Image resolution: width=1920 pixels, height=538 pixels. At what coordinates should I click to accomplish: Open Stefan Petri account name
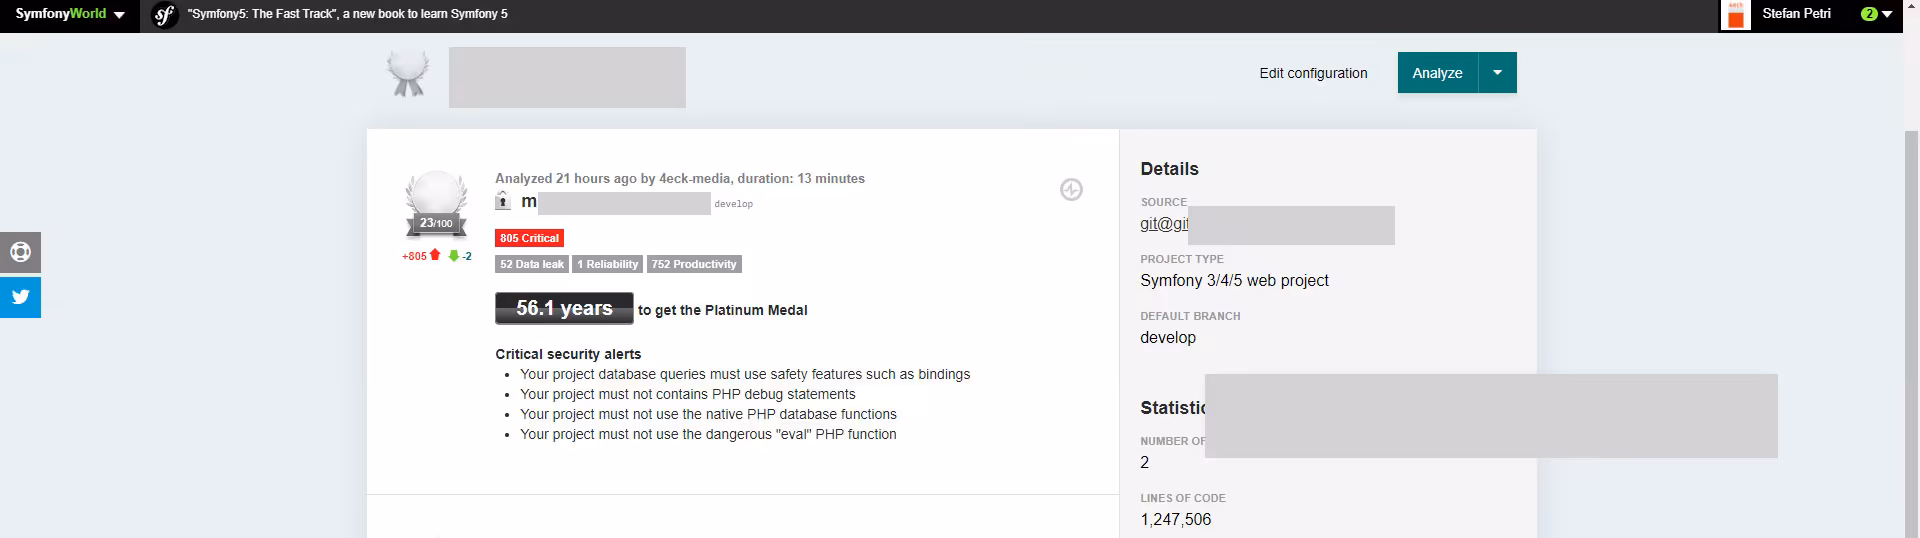[x=1796, y=14]
